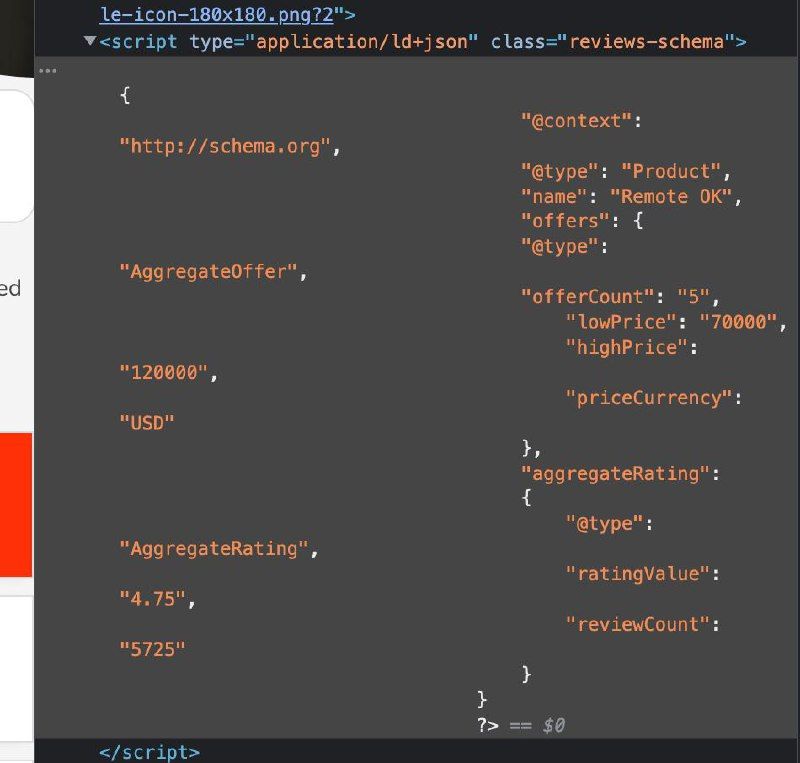Click the offerCount value "5"
Viewport: 800px width, 763px height.
pos(693,297)
